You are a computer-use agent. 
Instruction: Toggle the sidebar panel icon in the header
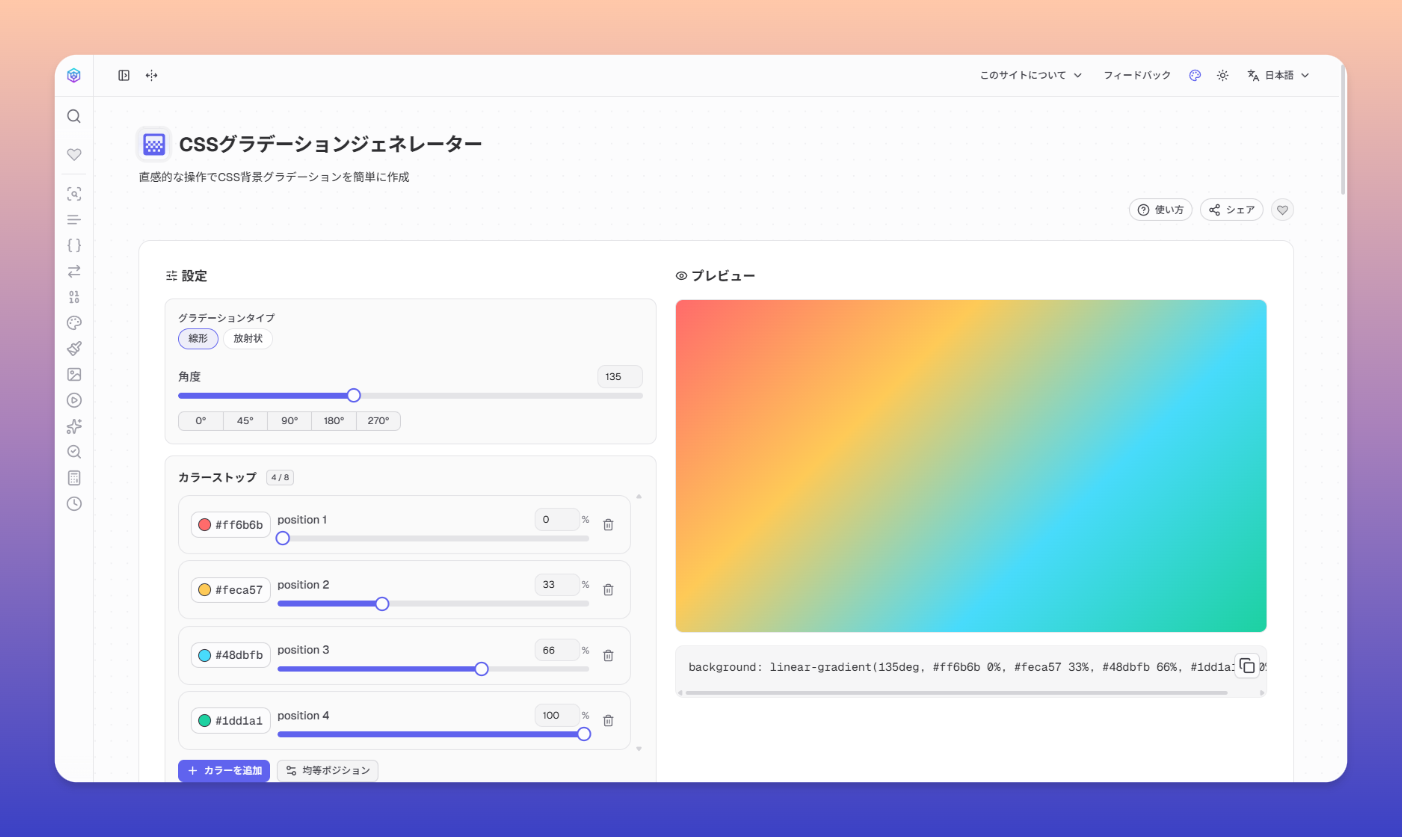[x=124, y=75]
